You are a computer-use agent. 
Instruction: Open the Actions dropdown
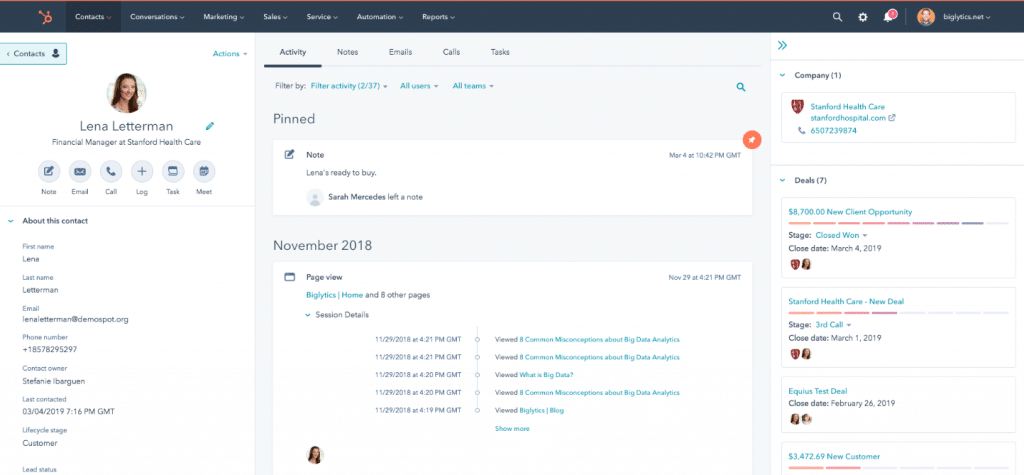pos(230,54)
